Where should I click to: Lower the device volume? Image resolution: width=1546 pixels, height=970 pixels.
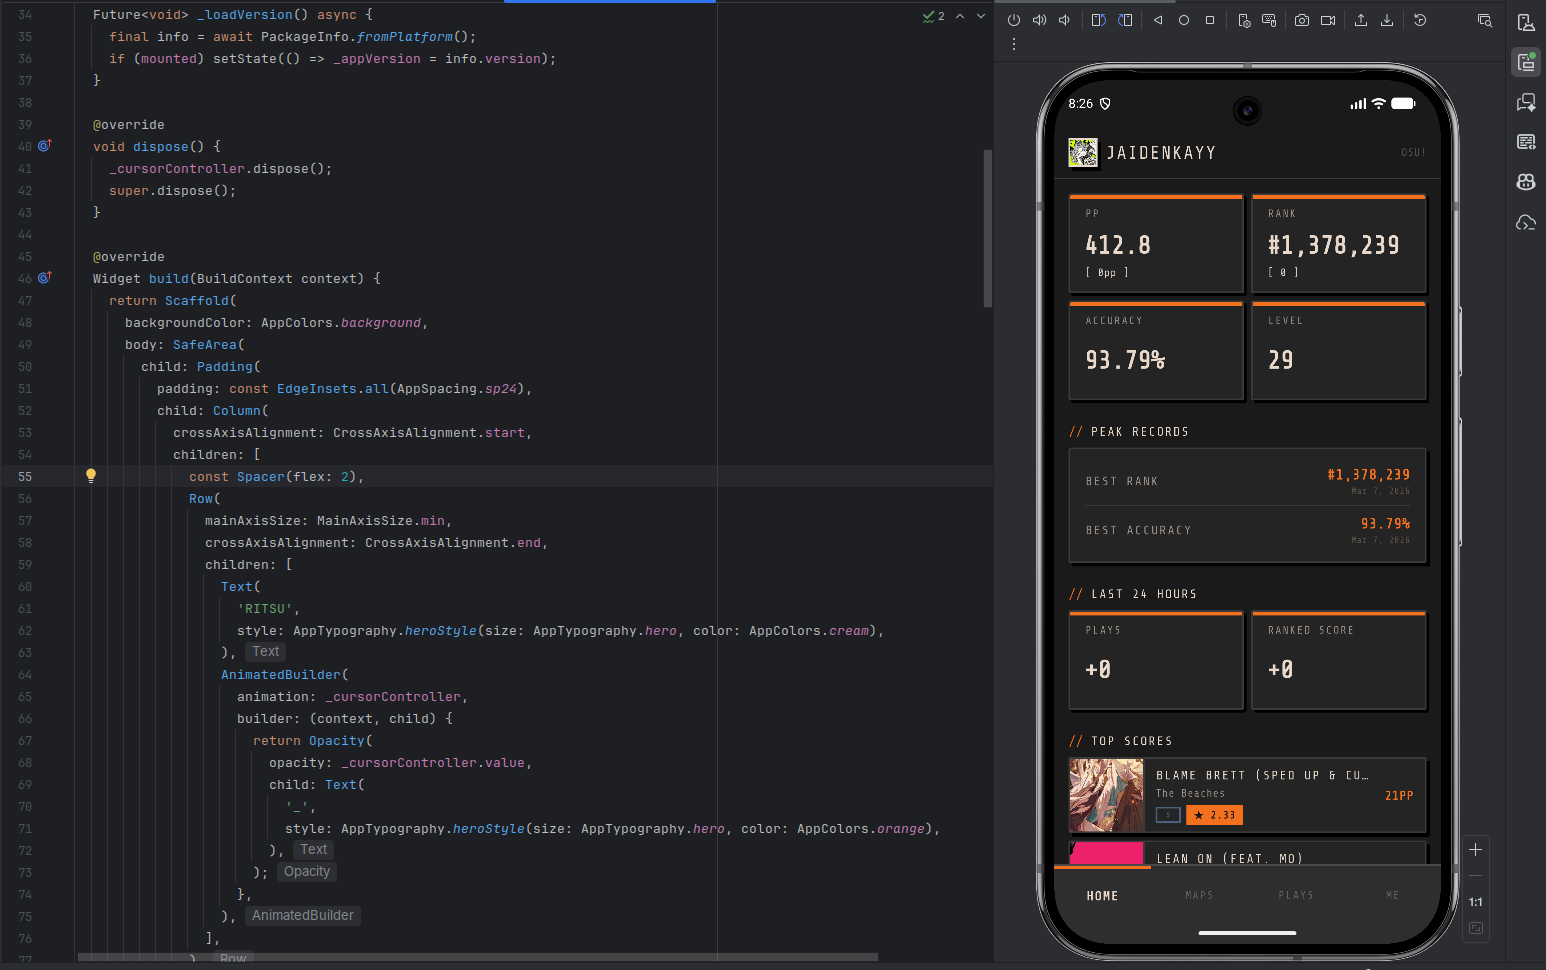pos(1064,20)
